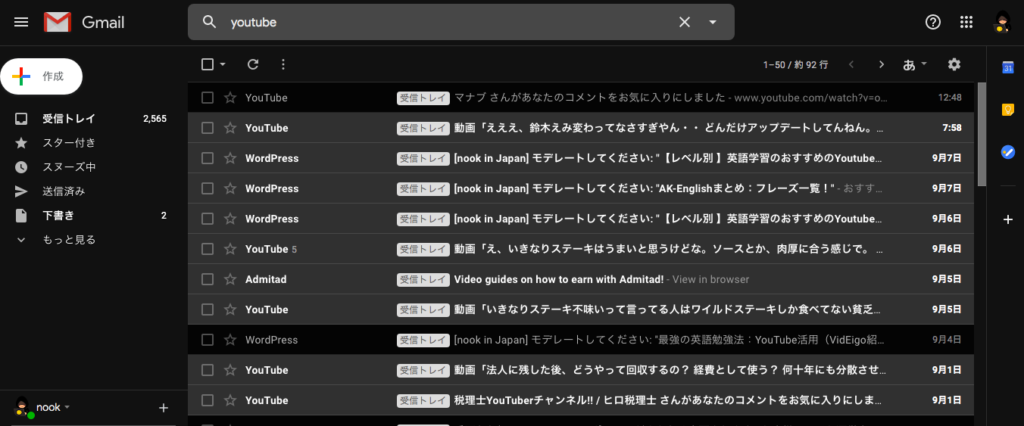1024x426 pixels.
Task: Click the Gmail logo
Action: pyautogui.click(x=84, y=22)
